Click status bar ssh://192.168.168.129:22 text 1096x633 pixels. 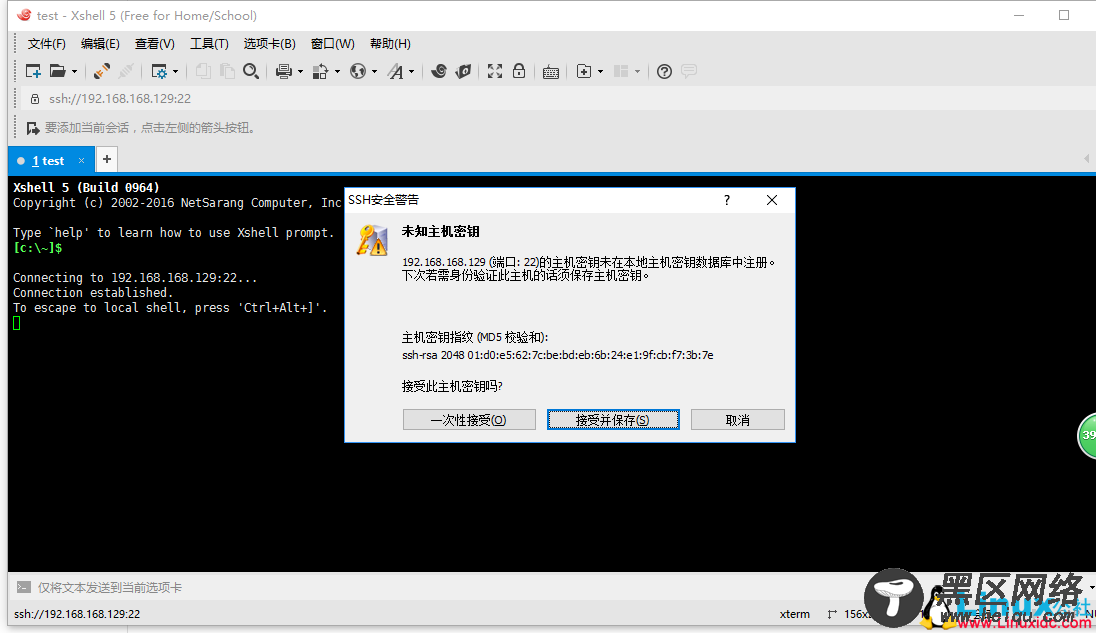point(77,614)
